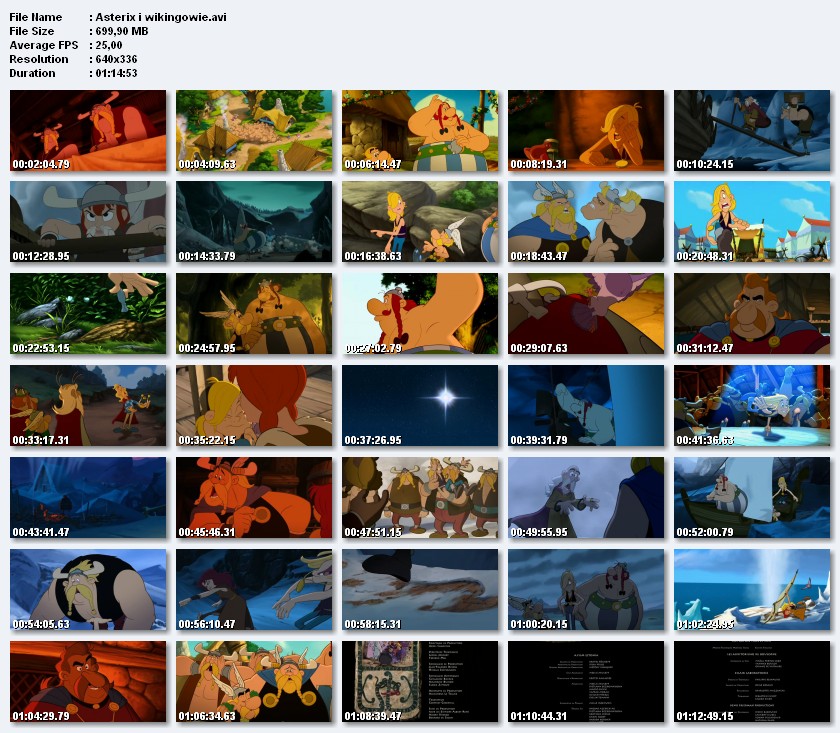The height and width of the screenshot is (733, 840).
Task: Select the thumbnail stamped 00:54:05.63
Action: point(88,589)
